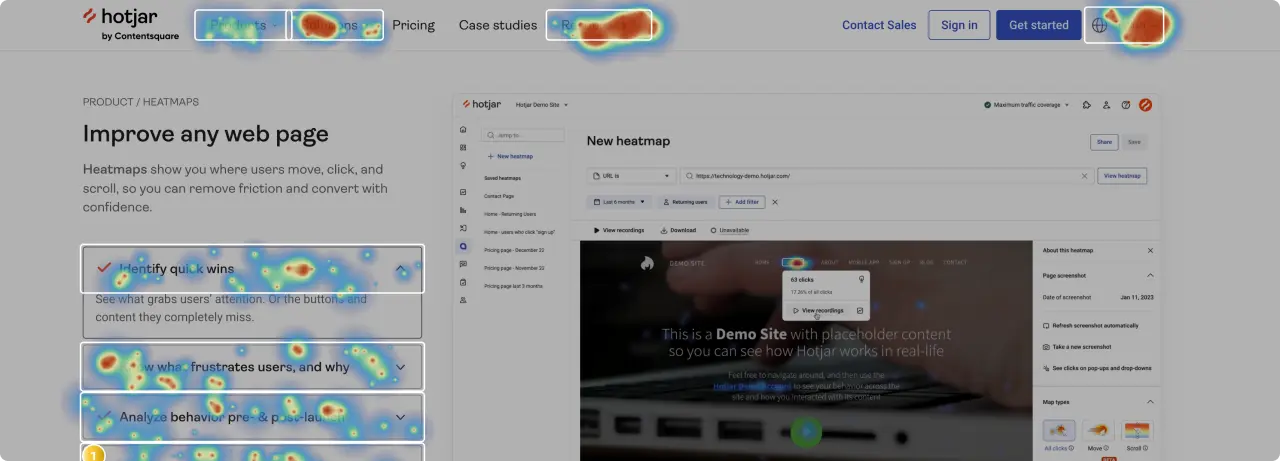Open the Hotjar Demo Site dropdown
1280x461 pixels.
point(542,104)
